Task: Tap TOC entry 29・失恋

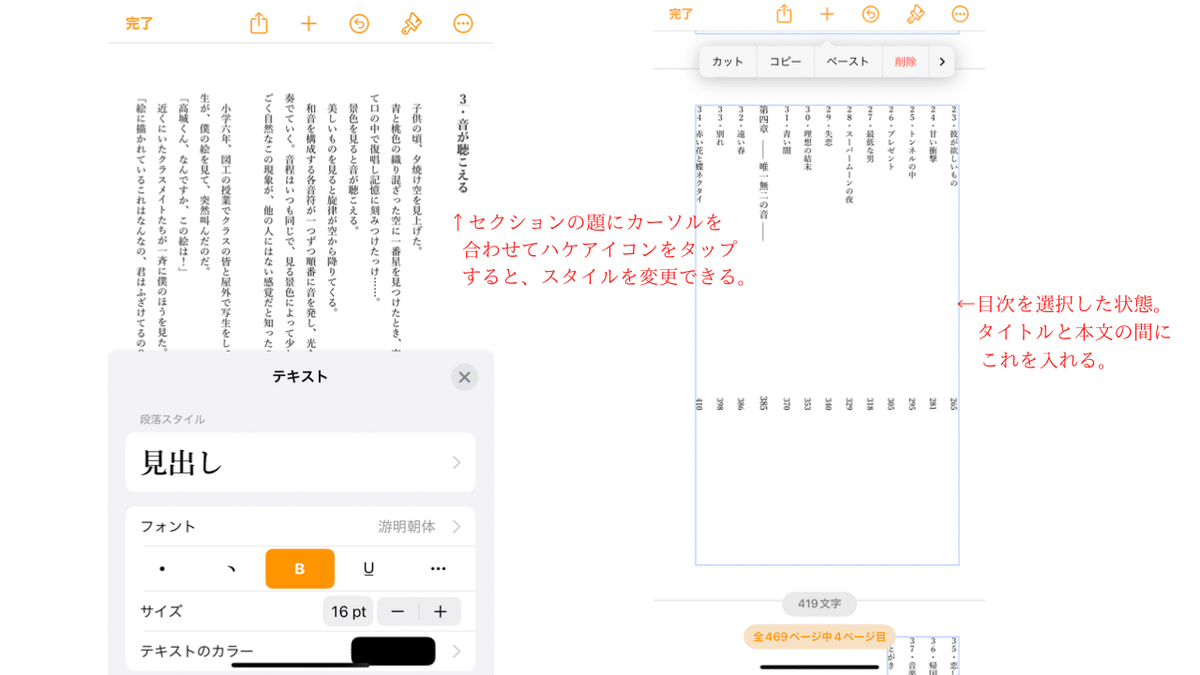Action: coord(828,124)
